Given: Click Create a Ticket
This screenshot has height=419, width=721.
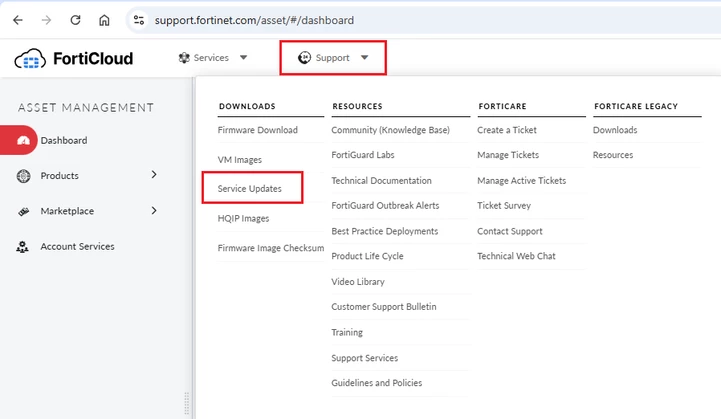Looking at the screenshot, I should 507,130.
